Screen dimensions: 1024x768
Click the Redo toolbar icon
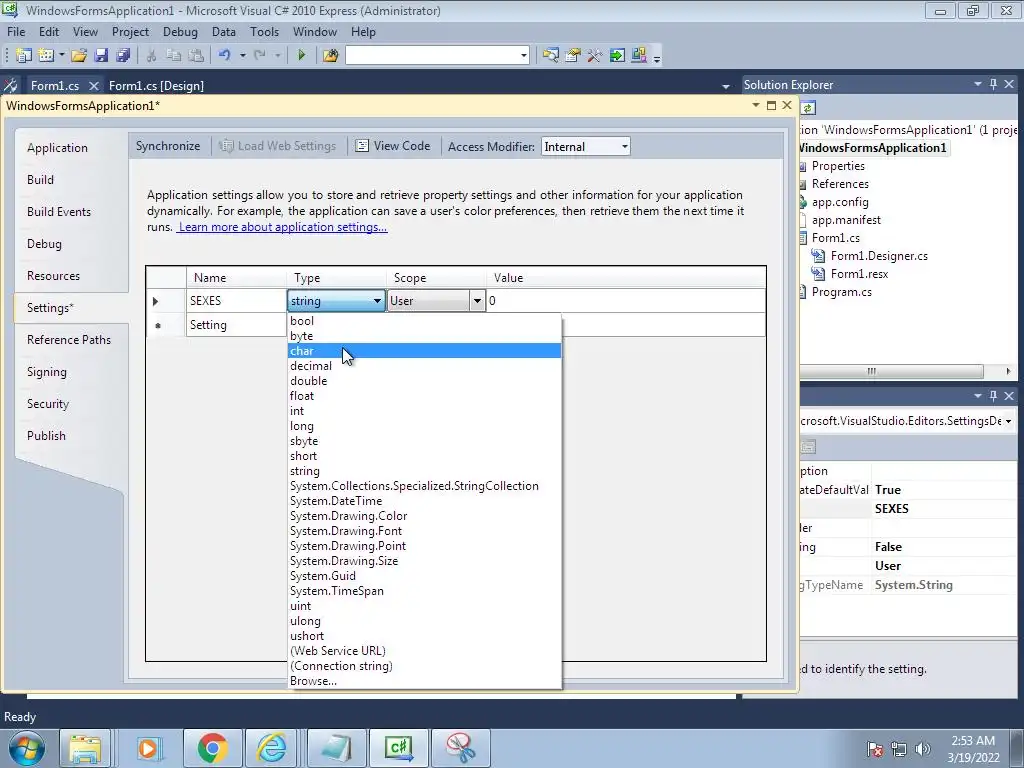[x=260, y=56]
